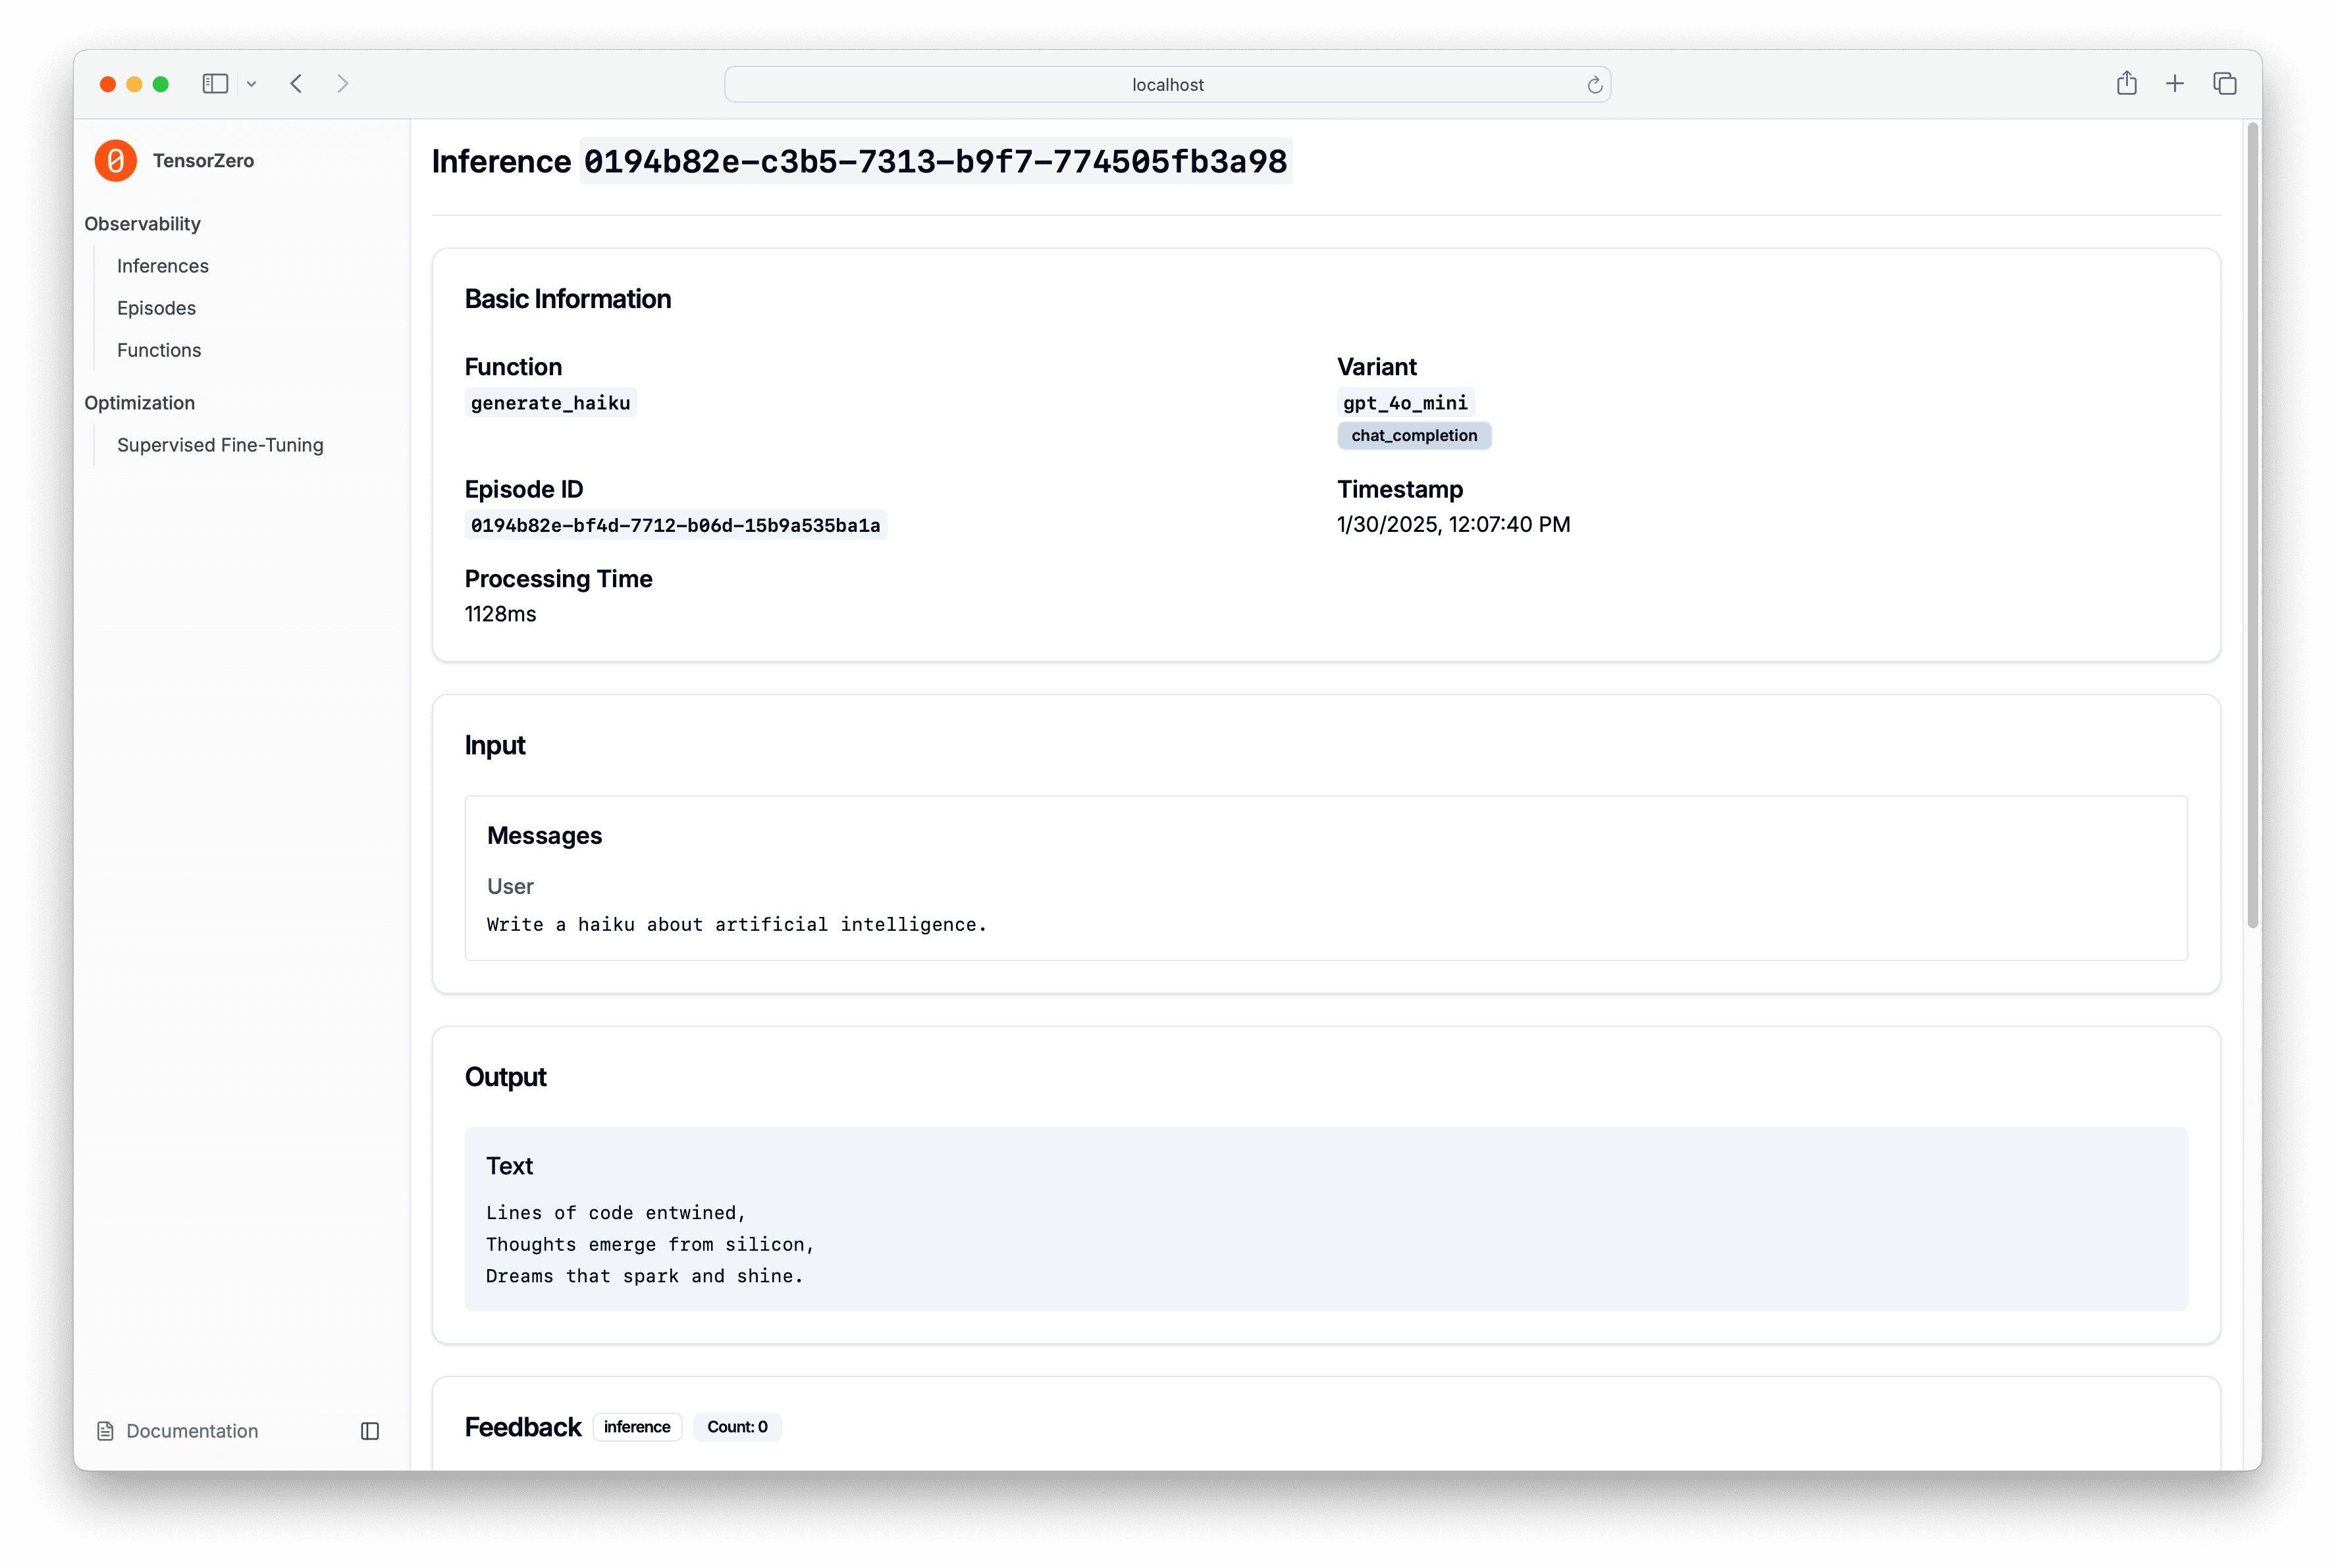
Task: Click the Optimization section heading
Action: pyautogui.click(x=139, y=403)
